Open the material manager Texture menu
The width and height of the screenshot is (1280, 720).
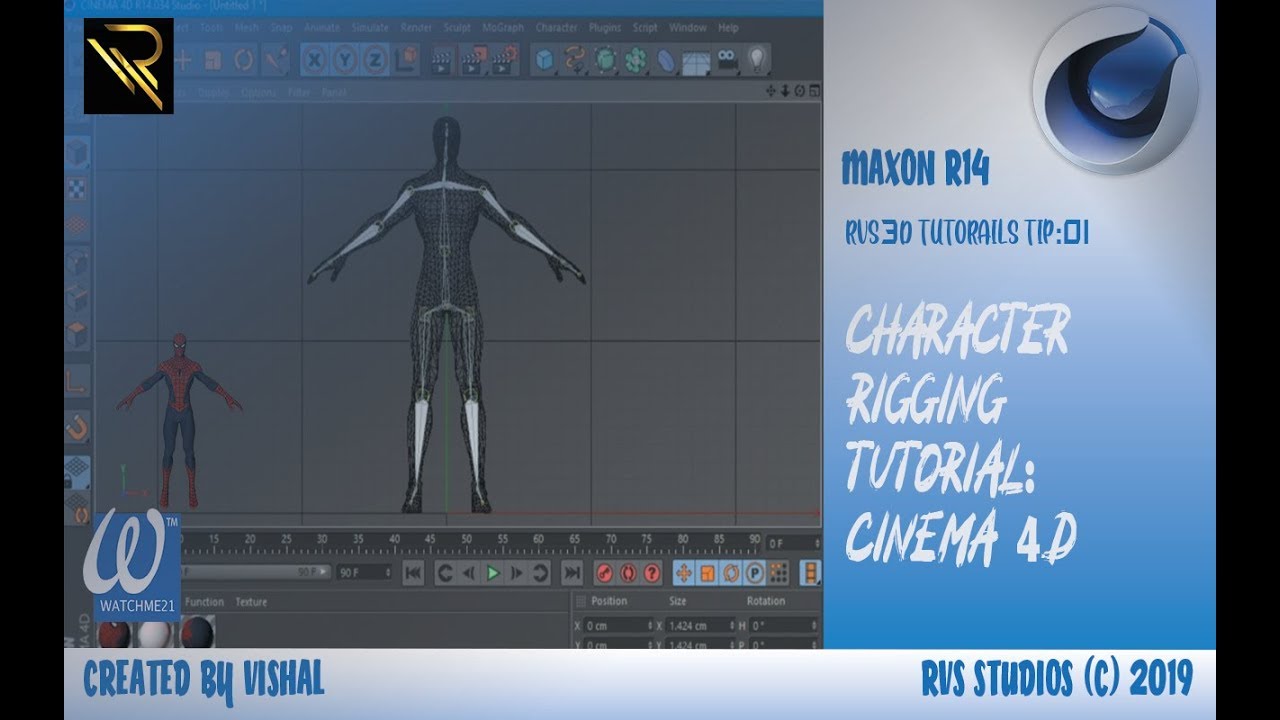(251, 602)
